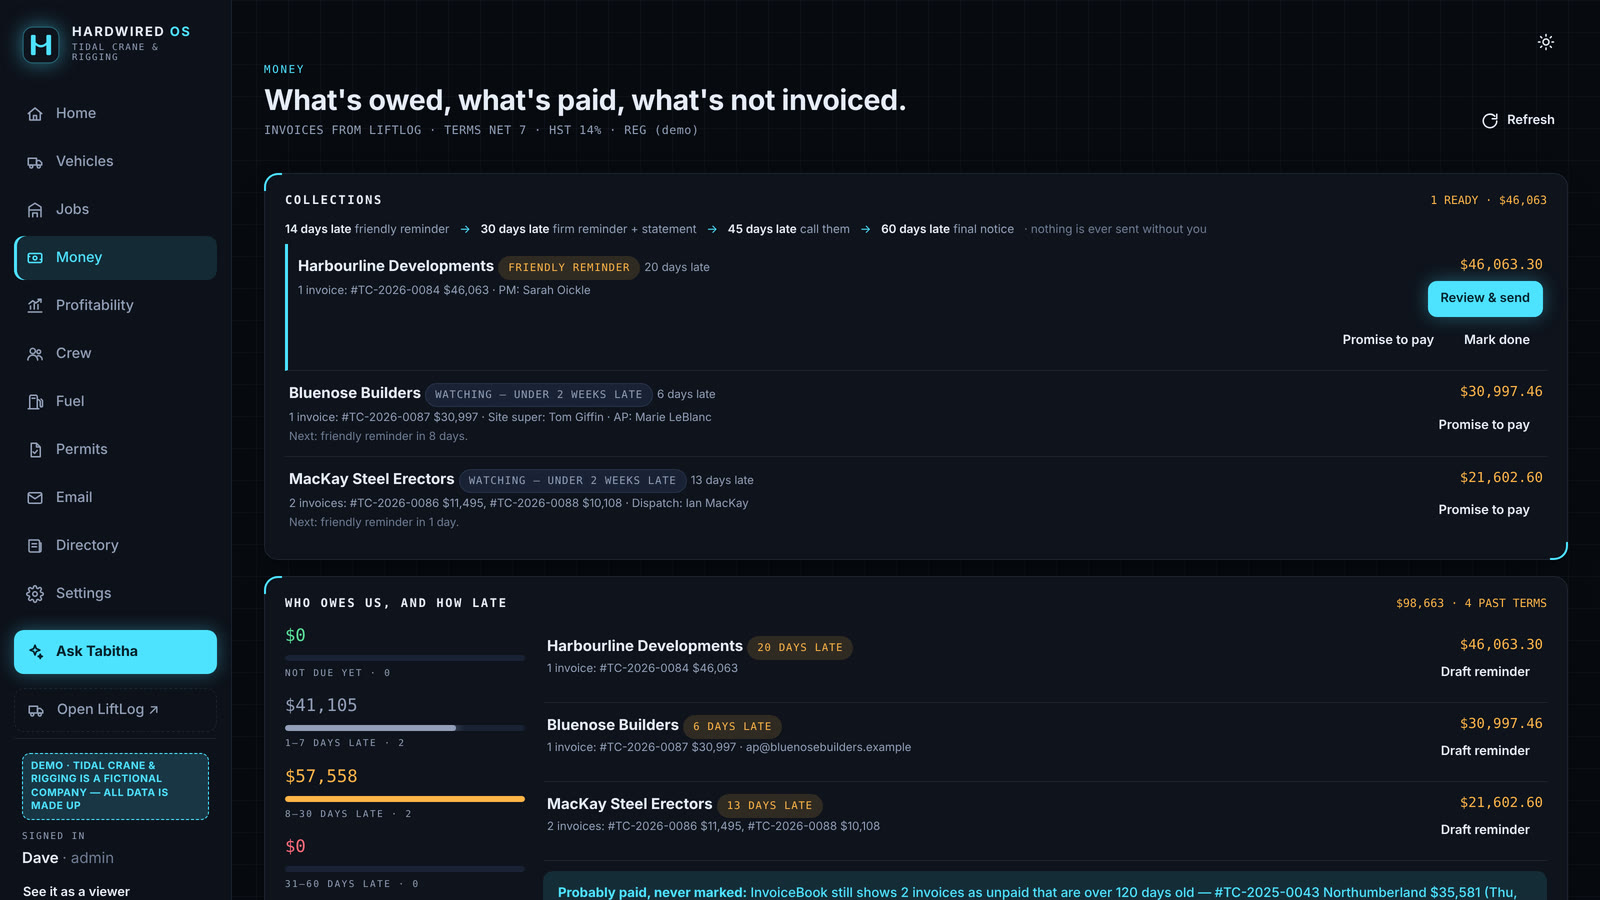Click the Ask Tabitha button

(116, 652)
